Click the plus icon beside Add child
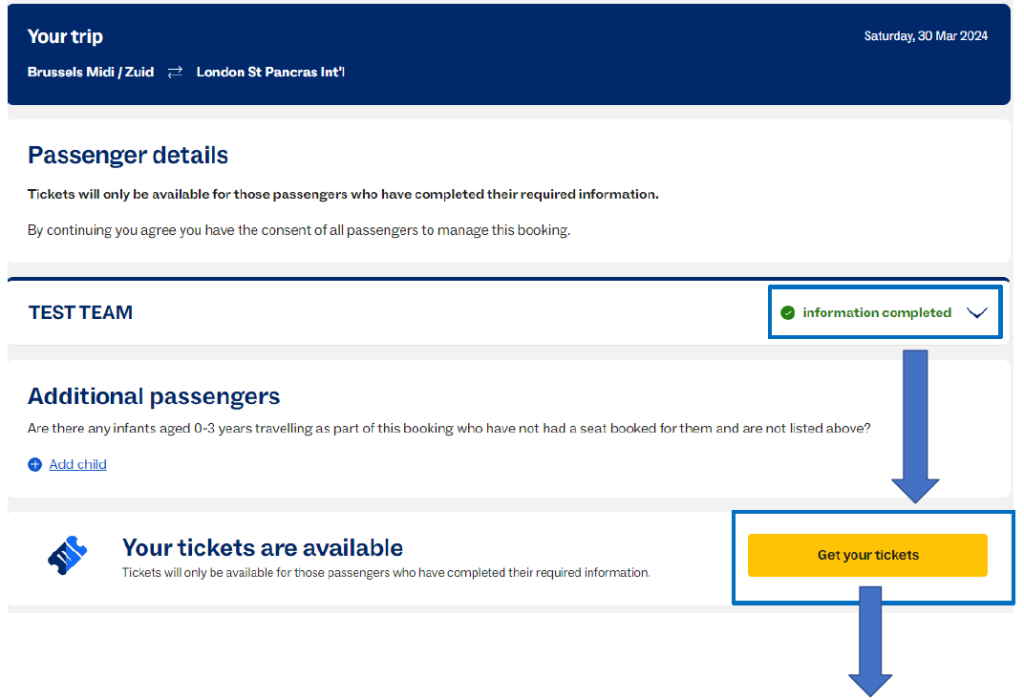 click(x=35, y=464)
